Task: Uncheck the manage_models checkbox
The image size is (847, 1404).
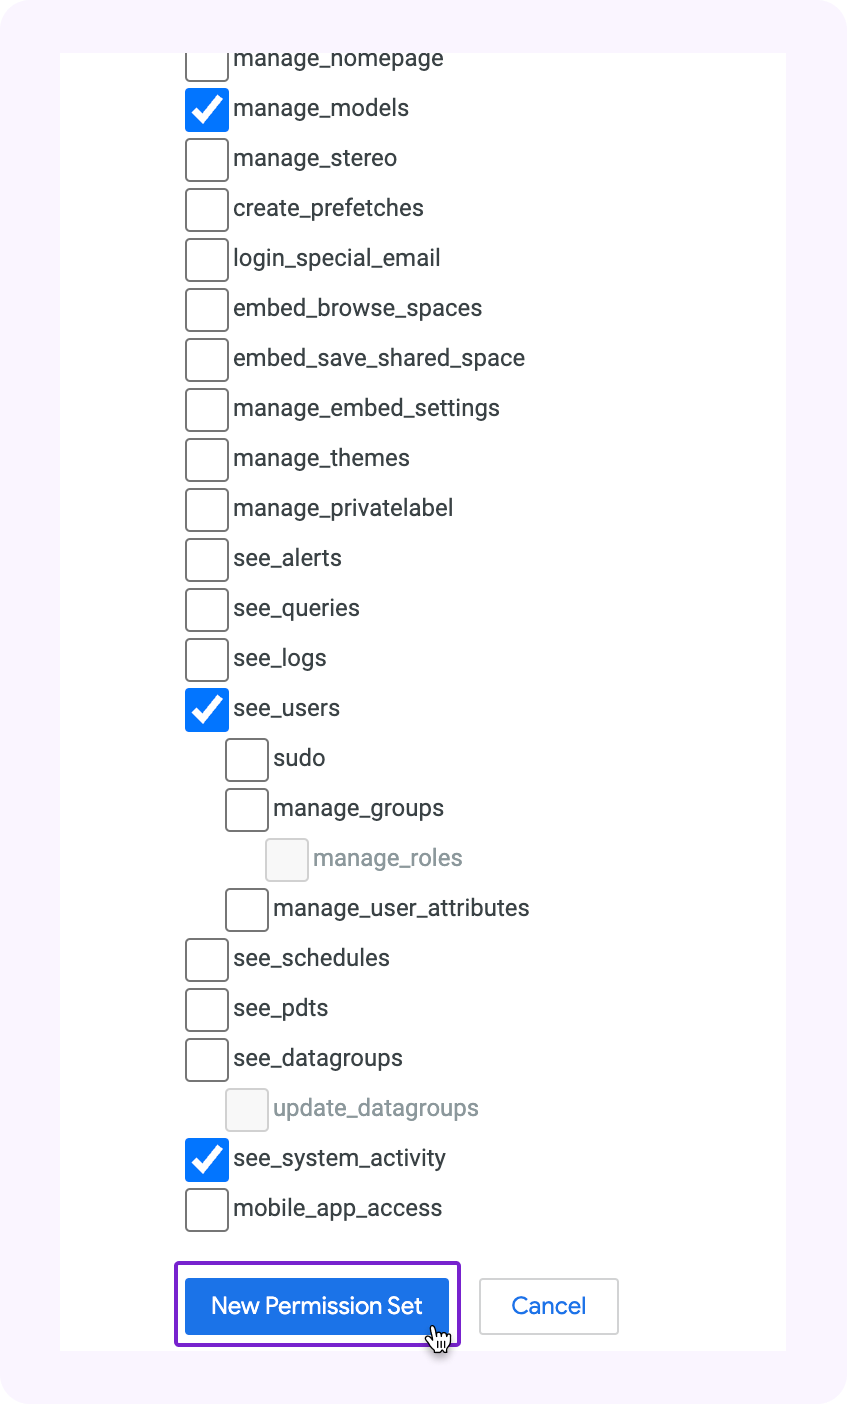Action: point(207,109)
